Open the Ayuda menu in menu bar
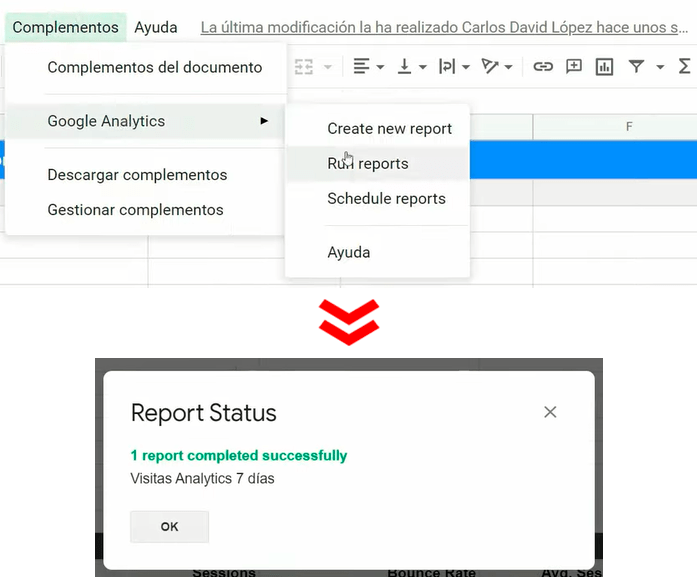 click(x=156, y=27)
